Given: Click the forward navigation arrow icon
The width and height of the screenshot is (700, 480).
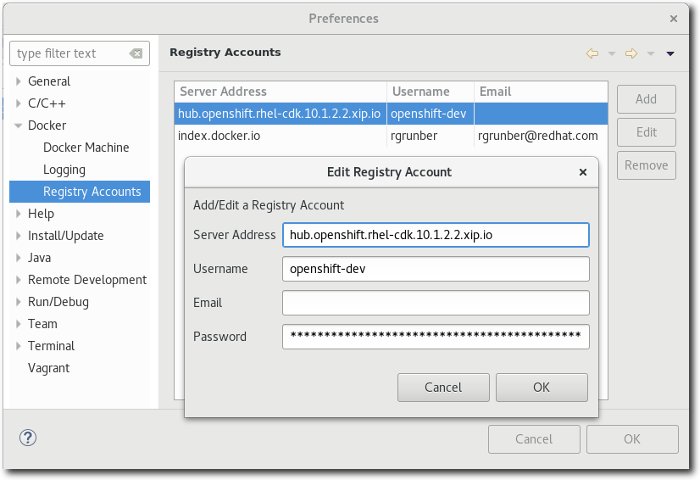Looking at the screenshot, I should coord(631,53).
